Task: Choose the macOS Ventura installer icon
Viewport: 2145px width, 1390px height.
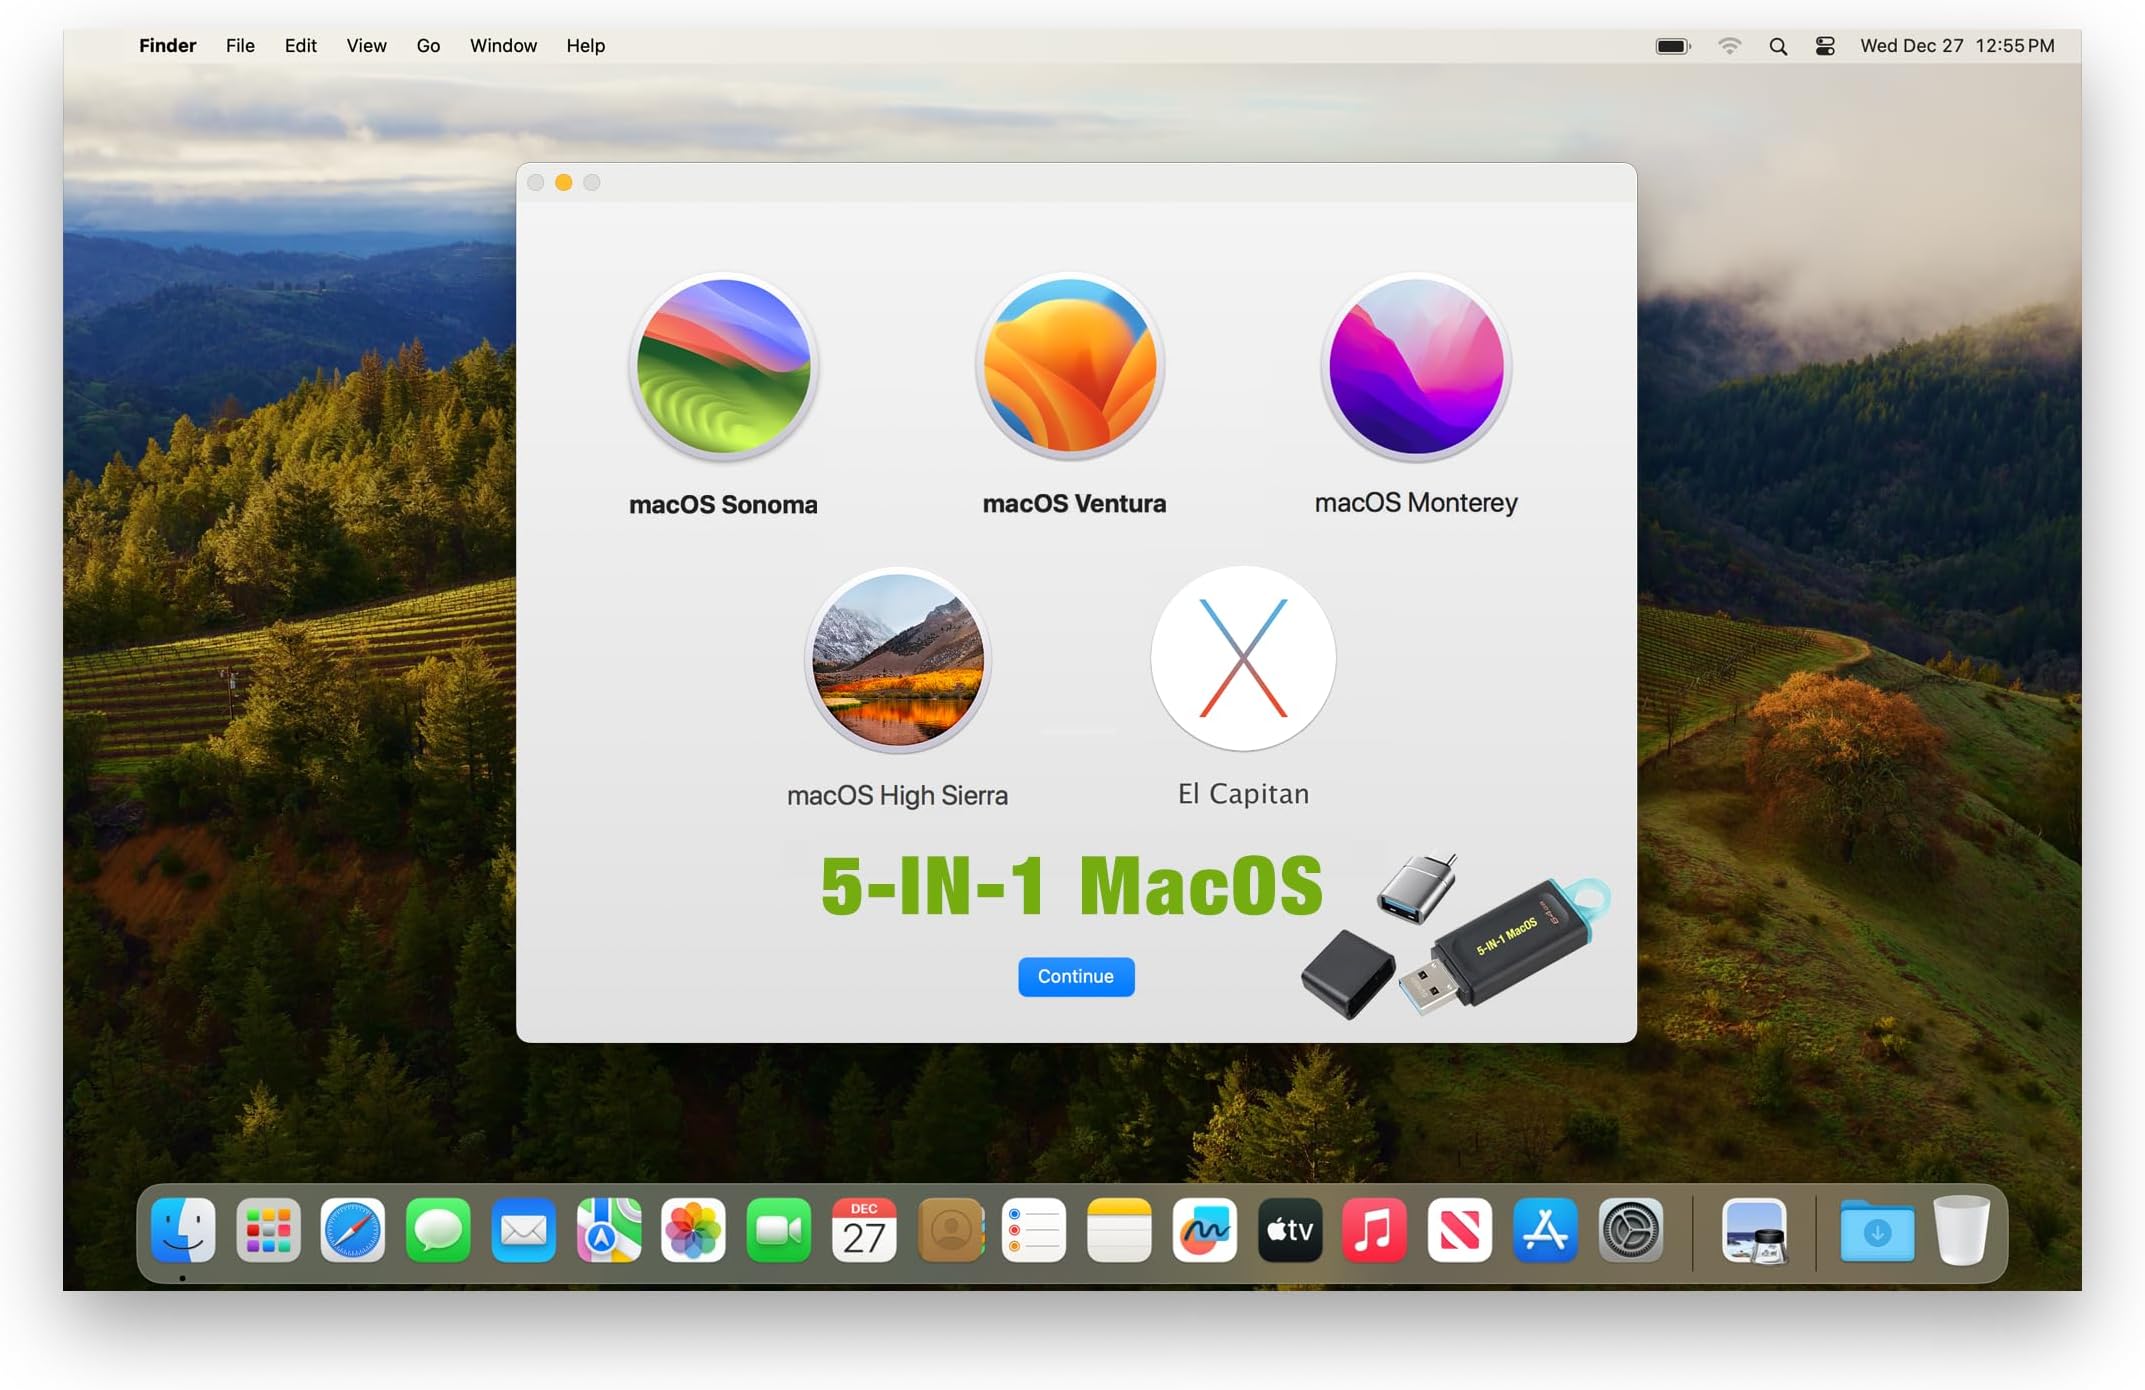Action: (x=1070, y=366)
